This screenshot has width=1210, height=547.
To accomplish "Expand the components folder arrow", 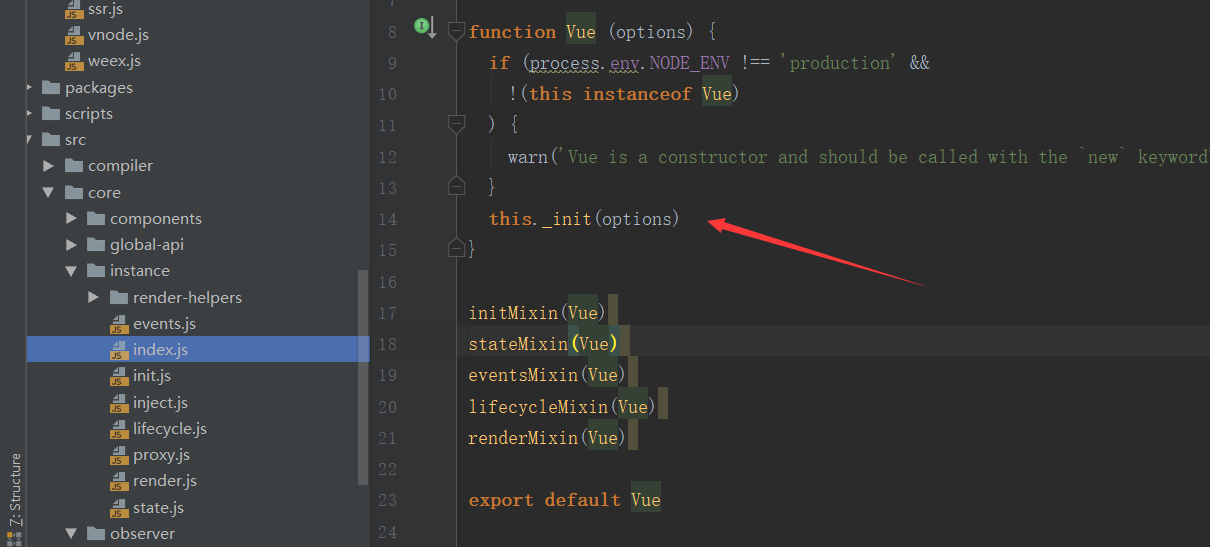I will pos(71,218).
